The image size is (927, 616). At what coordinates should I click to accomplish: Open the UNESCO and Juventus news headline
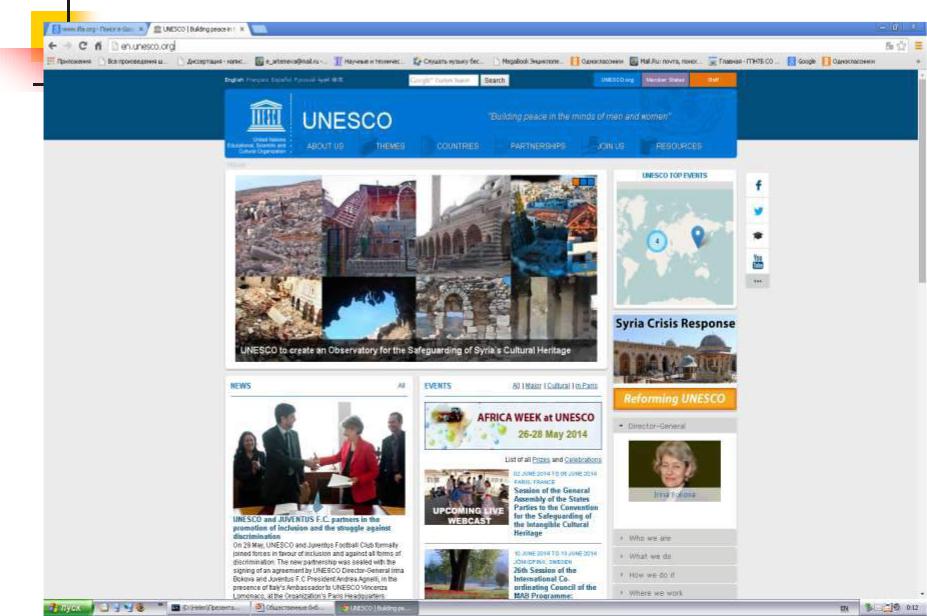312,527
